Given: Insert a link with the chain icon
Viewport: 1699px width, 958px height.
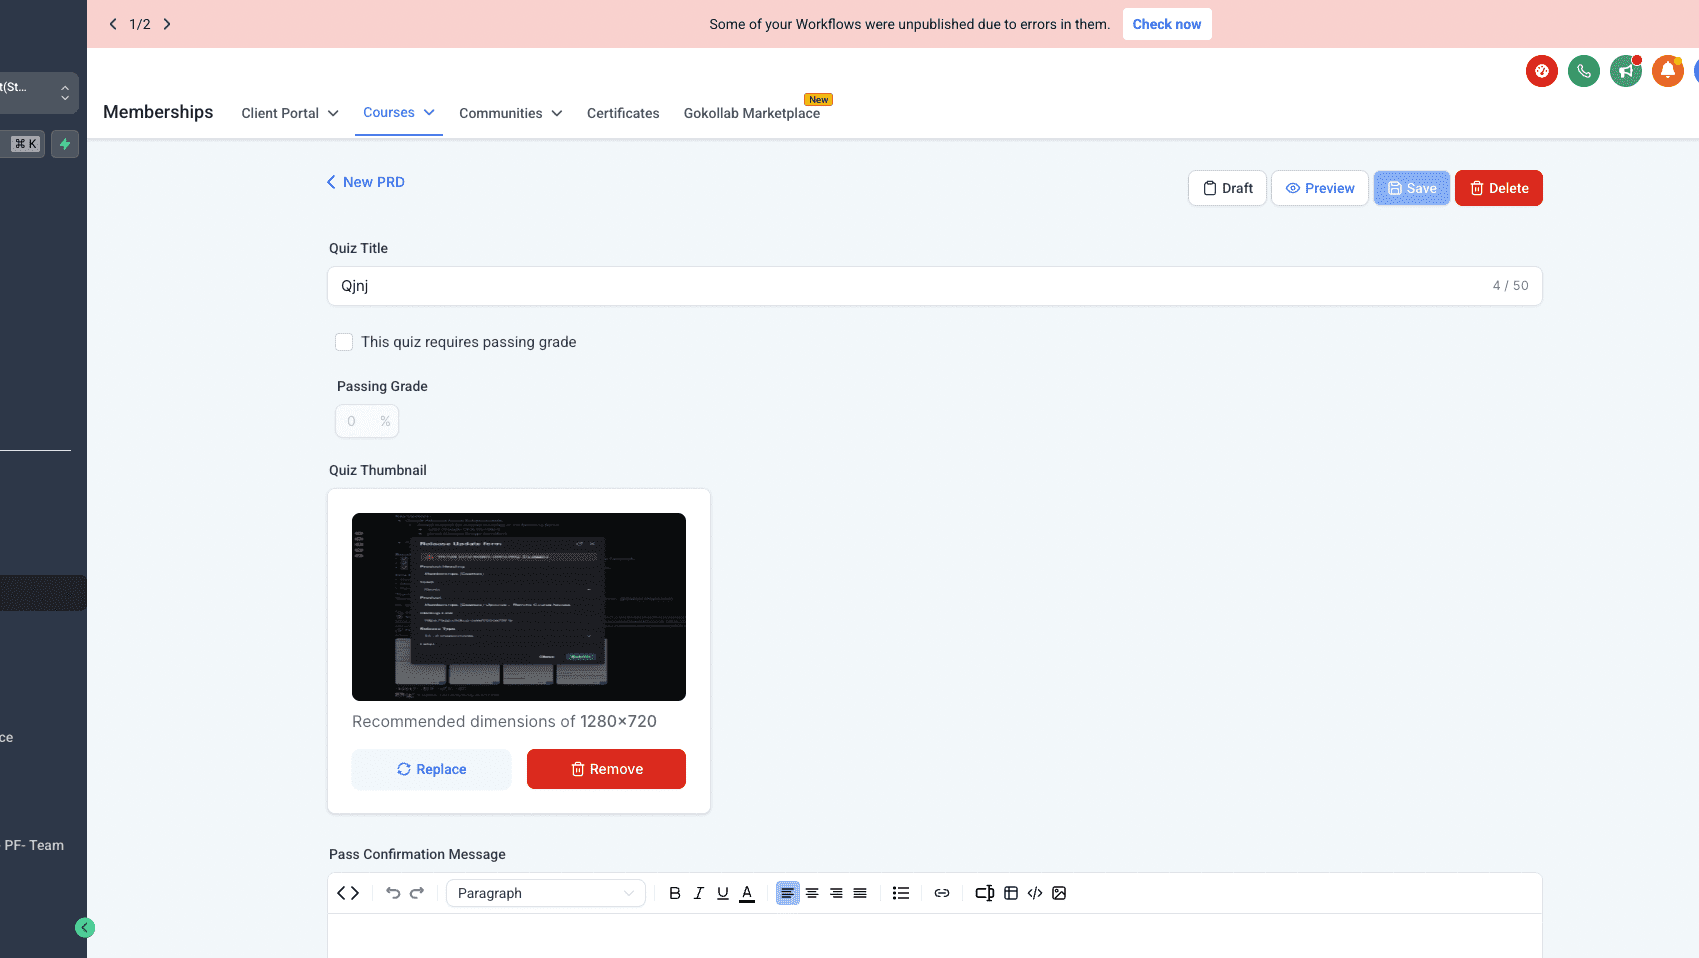Looking at the screenshot, I should click(x=942, y=893).
